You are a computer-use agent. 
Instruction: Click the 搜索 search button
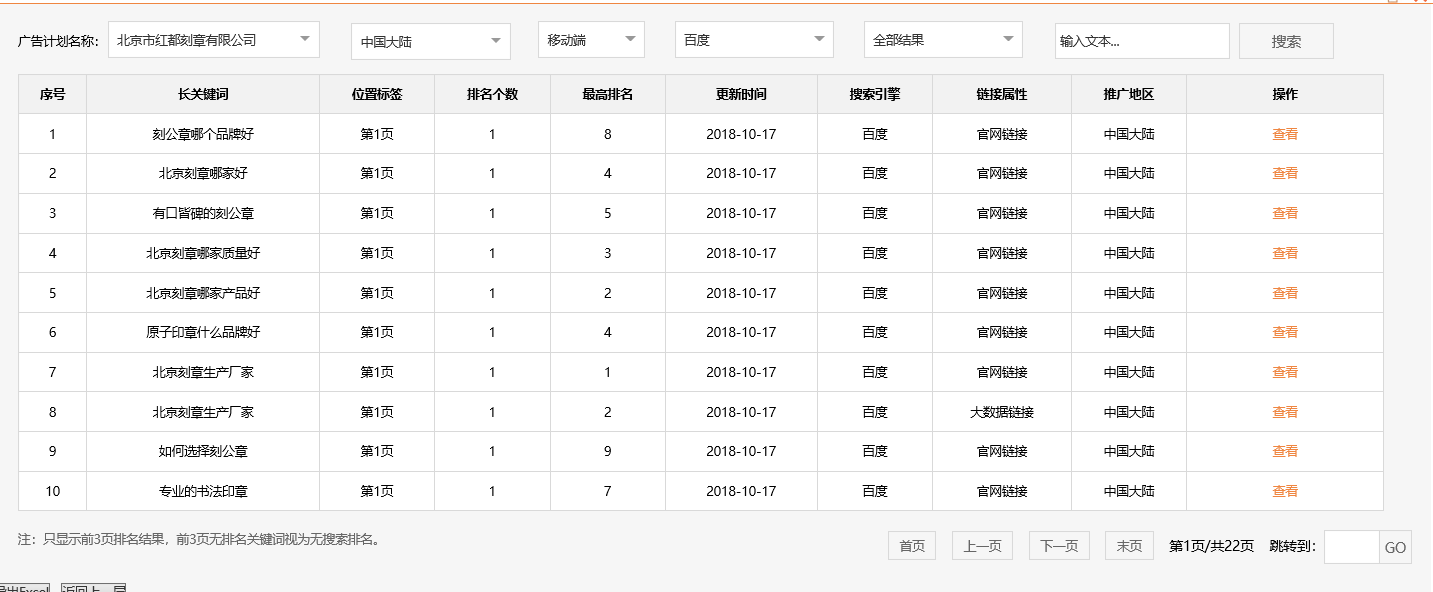(x=1286, y=40)
